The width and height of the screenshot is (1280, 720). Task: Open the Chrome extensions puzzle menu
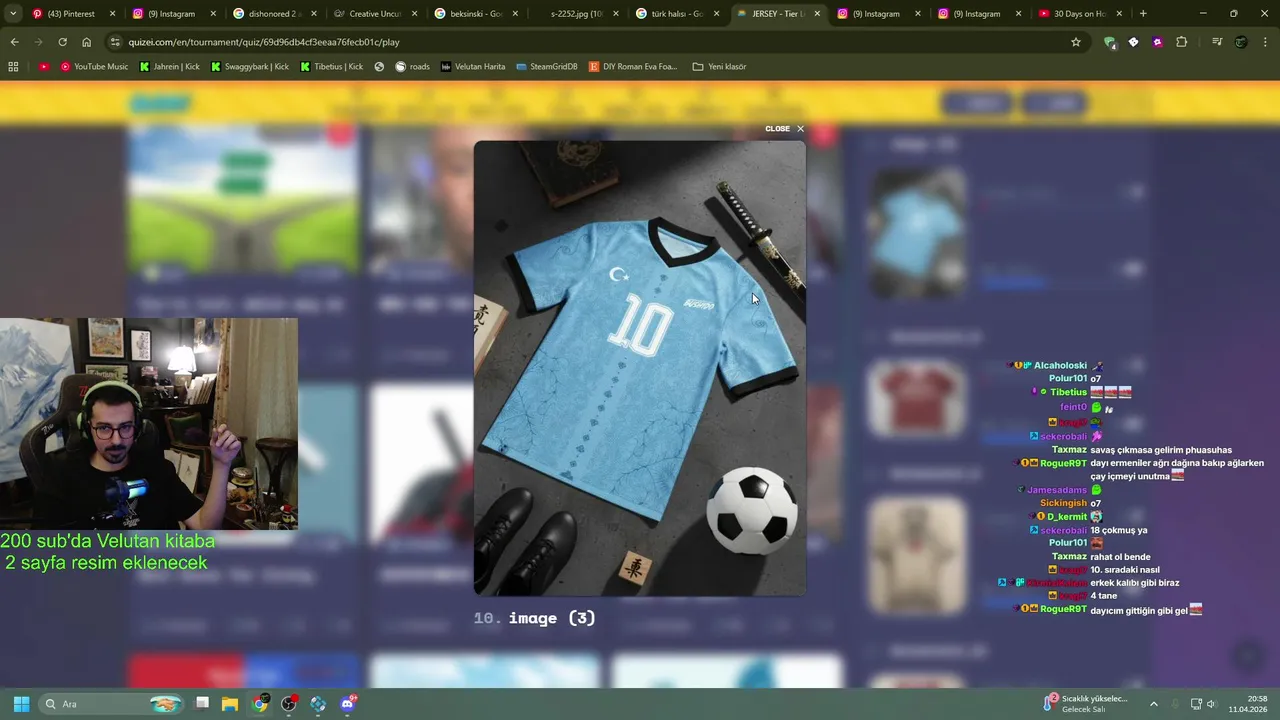[x=1182, y=42]
